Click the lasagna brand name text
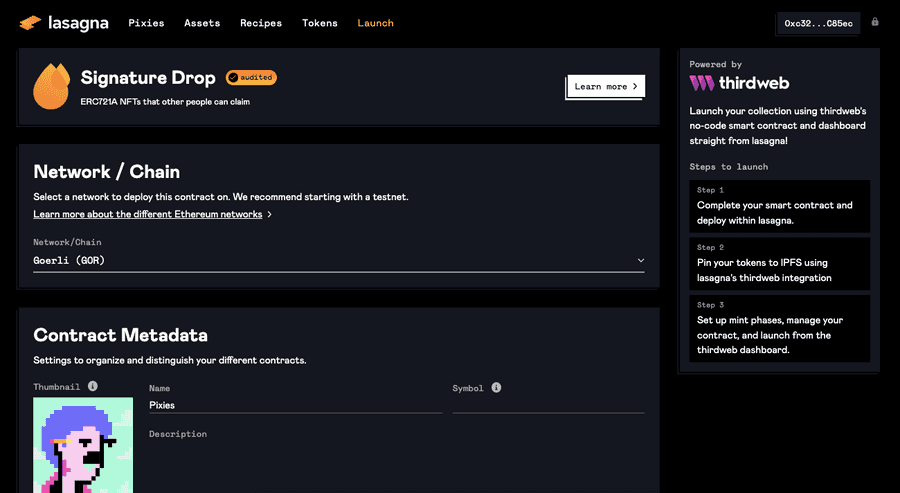This screenshot has height=493, width=900. pyautogui.click(x=78, y=23)
